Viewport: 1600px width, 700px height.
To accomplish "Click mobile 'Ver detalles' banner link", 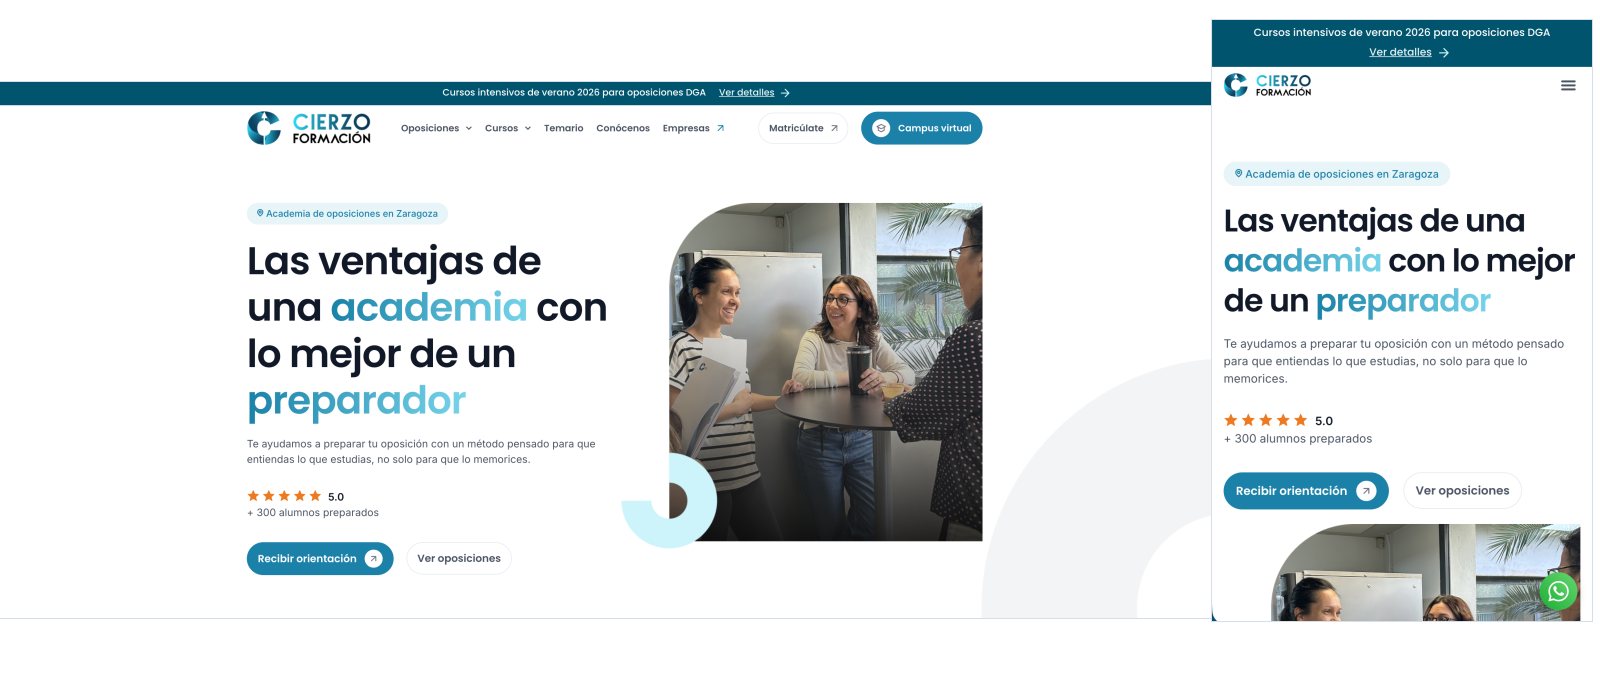I will (x=1400, y=53).
